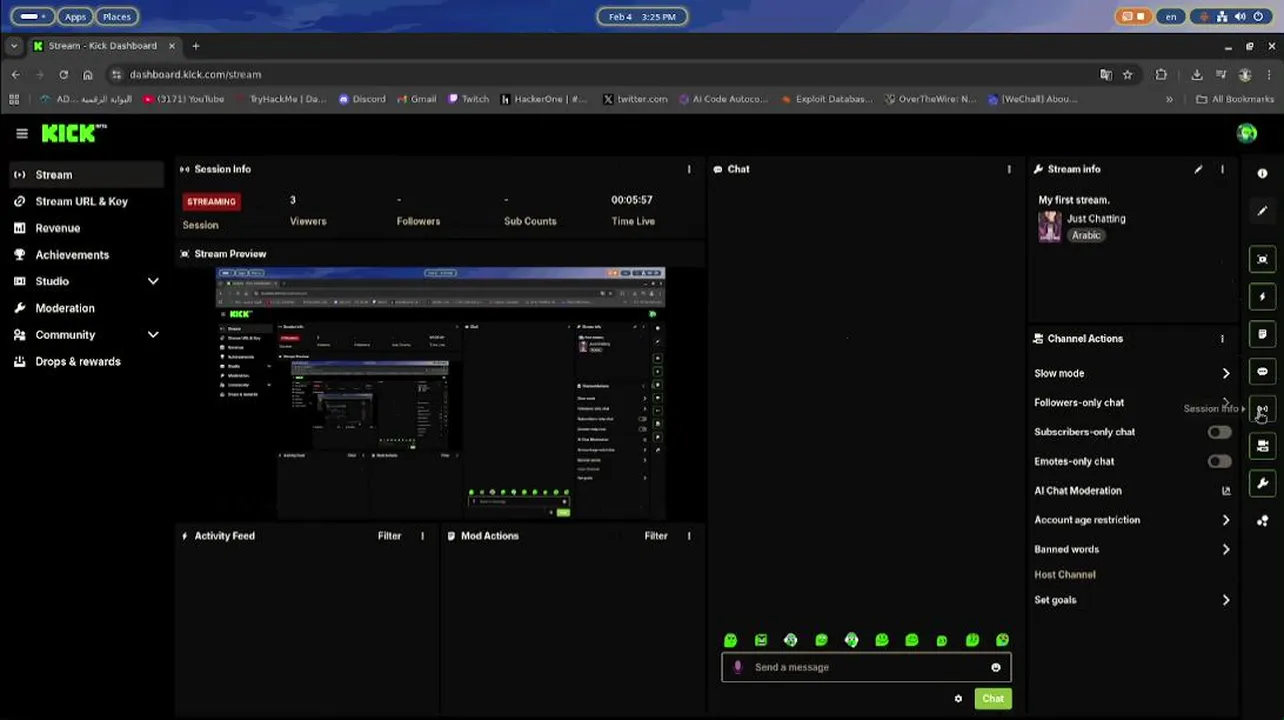Open Mod Actions Filter dropdown

[656, 536]
